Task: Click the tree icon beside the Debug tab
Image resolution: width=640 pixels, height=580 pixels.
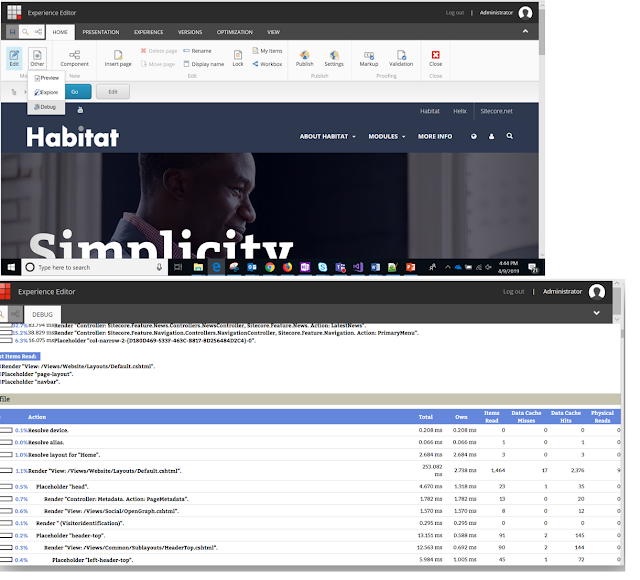Action: (x=16, y=314)
